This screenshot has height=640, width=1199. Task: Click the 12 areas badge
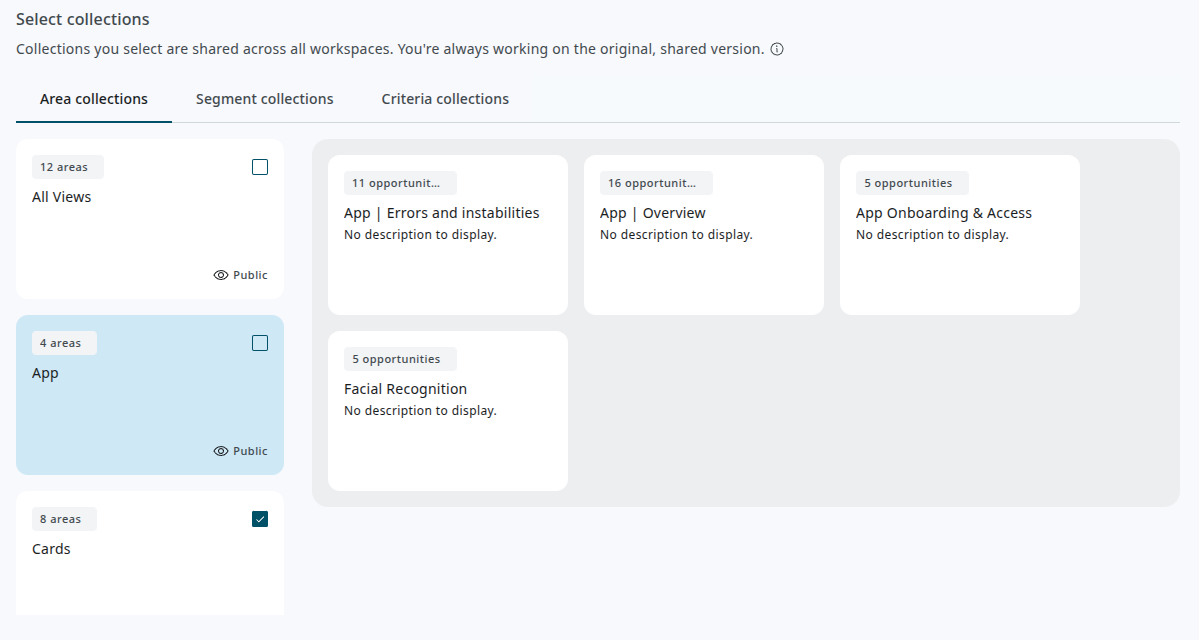[x=67, y=167]
